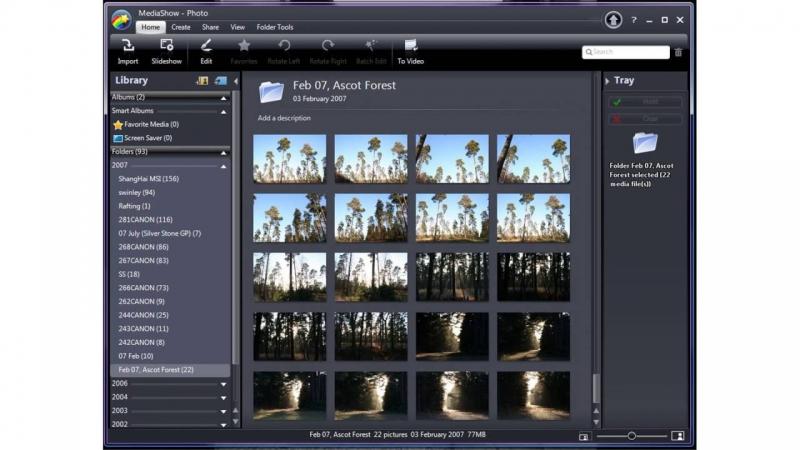Select the ShangHai MSI (156) folder

[x=148, y=178]
